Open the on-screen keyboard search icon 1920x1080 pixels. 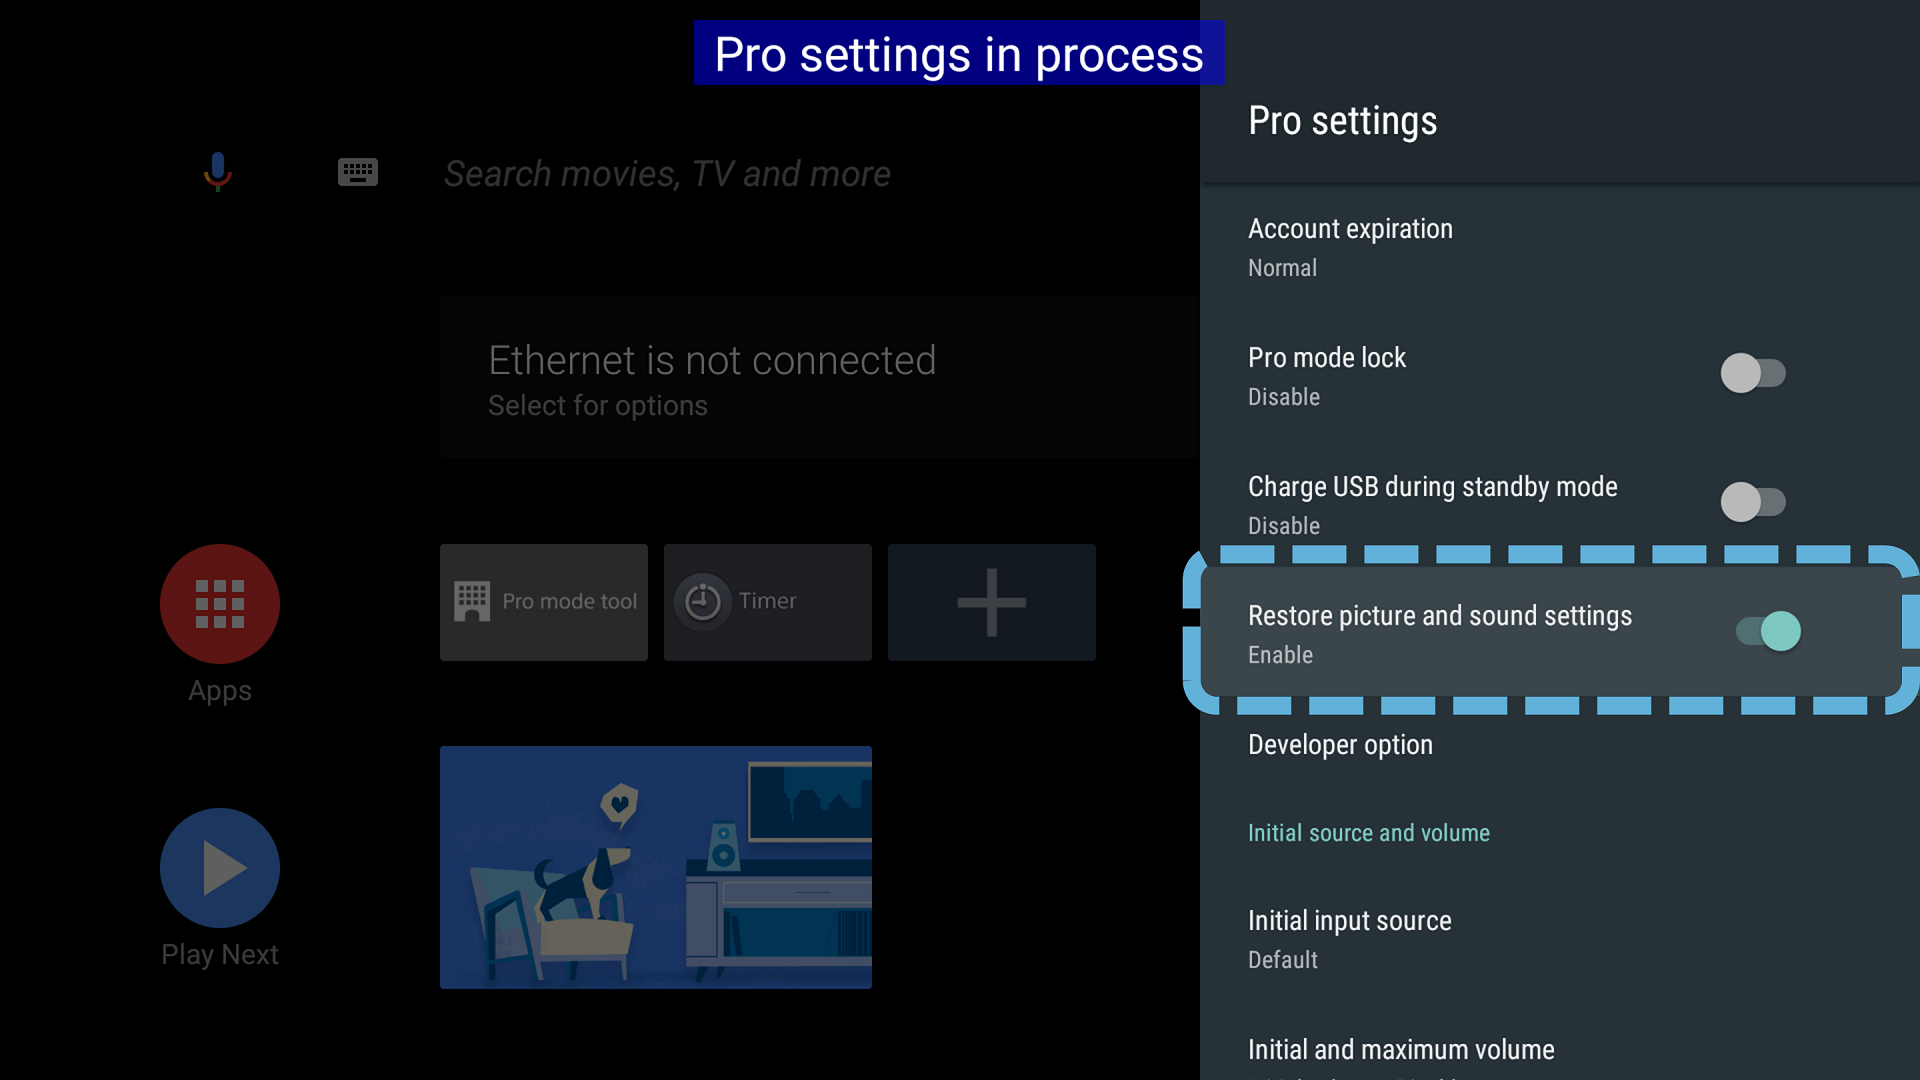coord(357,172)
